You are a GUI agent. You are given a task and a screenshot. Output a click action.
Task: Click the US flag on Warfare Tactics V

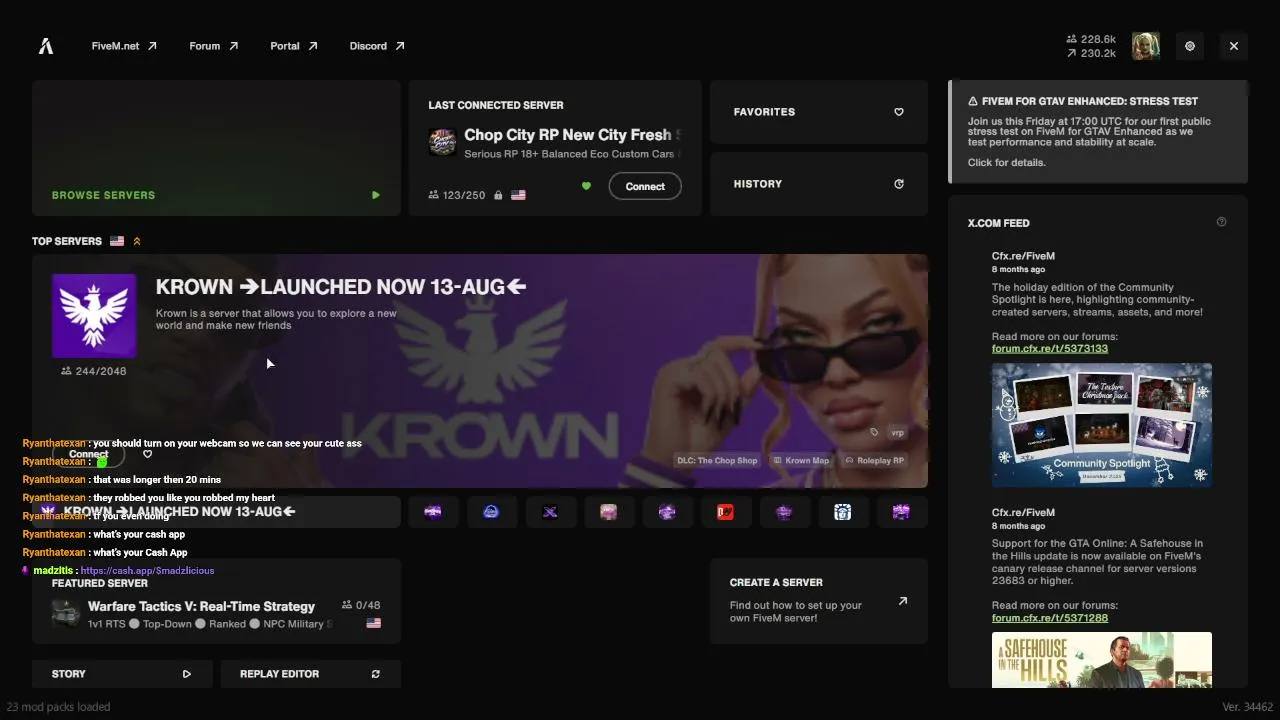[x=373, y=623]
